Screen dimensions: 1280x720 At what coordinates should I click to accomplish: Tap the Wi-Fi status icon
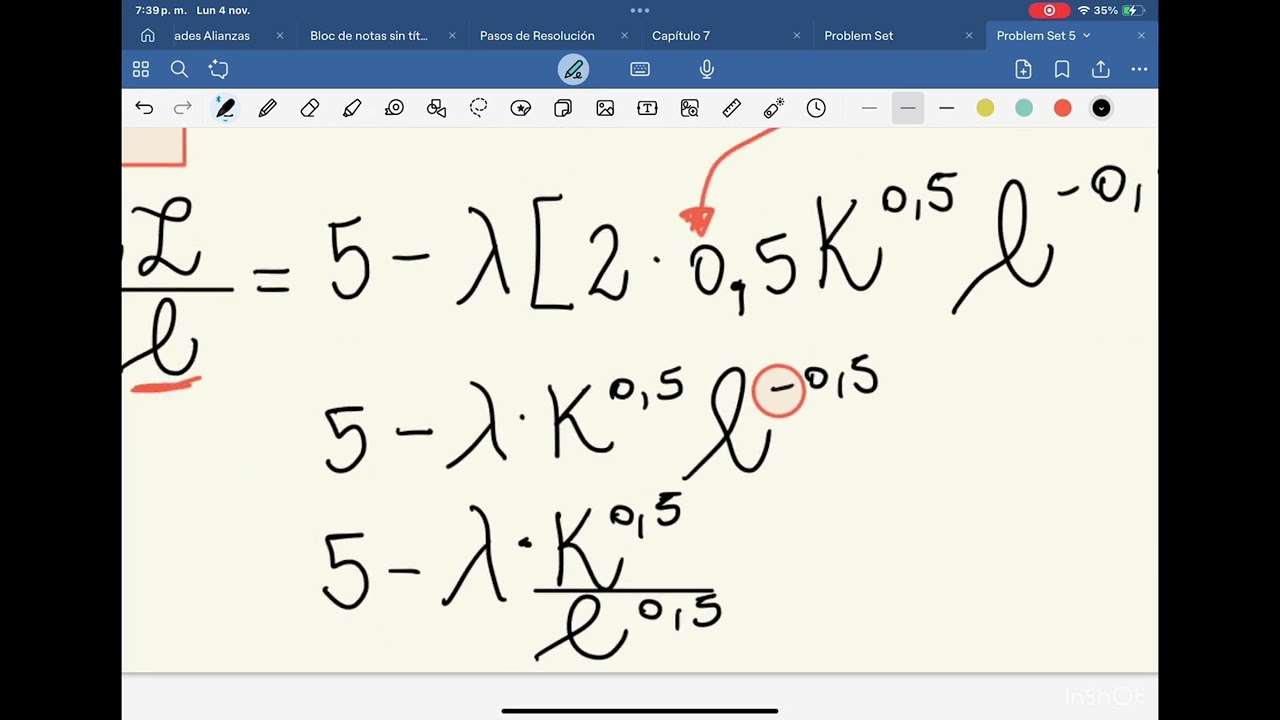pos(1083,10)
